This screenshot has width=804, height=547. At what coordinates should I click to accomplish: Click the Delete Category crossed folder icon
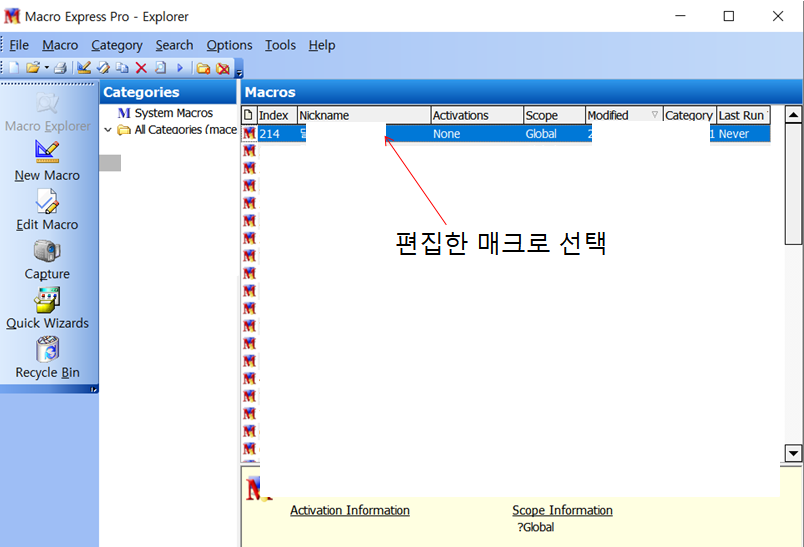(223, 68)
